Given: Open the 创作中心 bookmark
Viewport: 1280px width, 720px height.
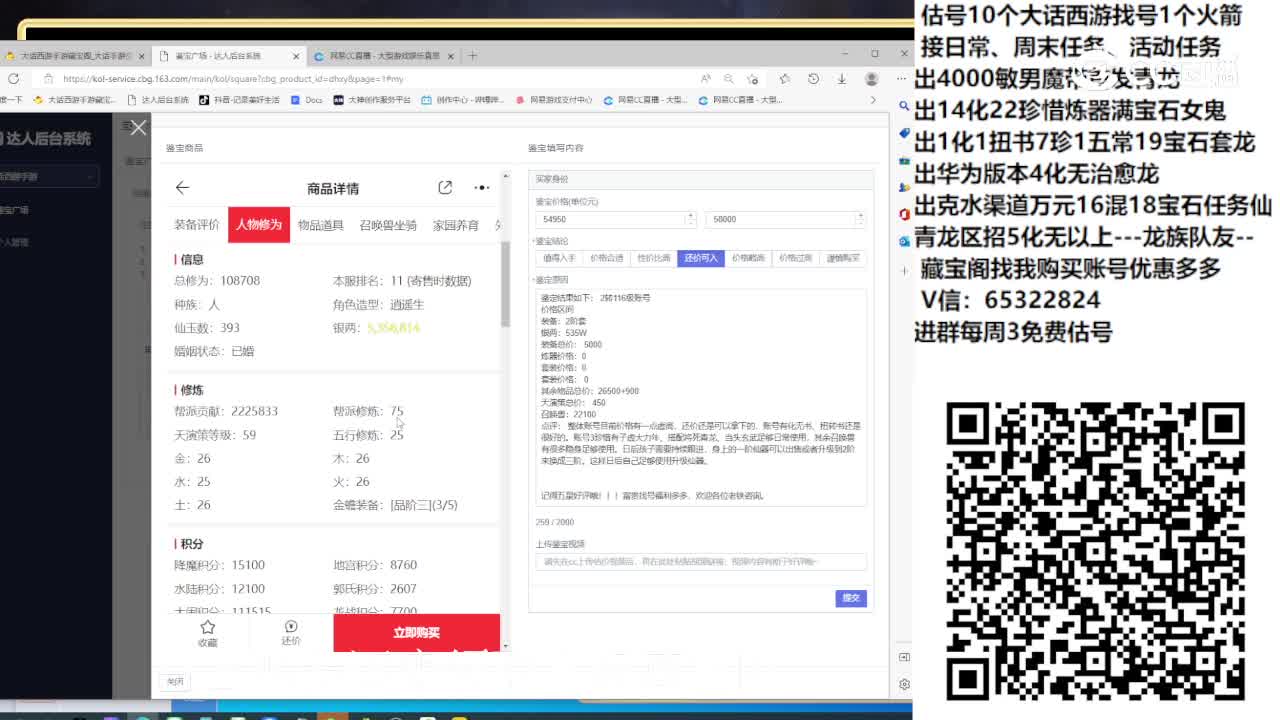Looking at the screenshot, I should pyautogui.click(x=463, y=100).
